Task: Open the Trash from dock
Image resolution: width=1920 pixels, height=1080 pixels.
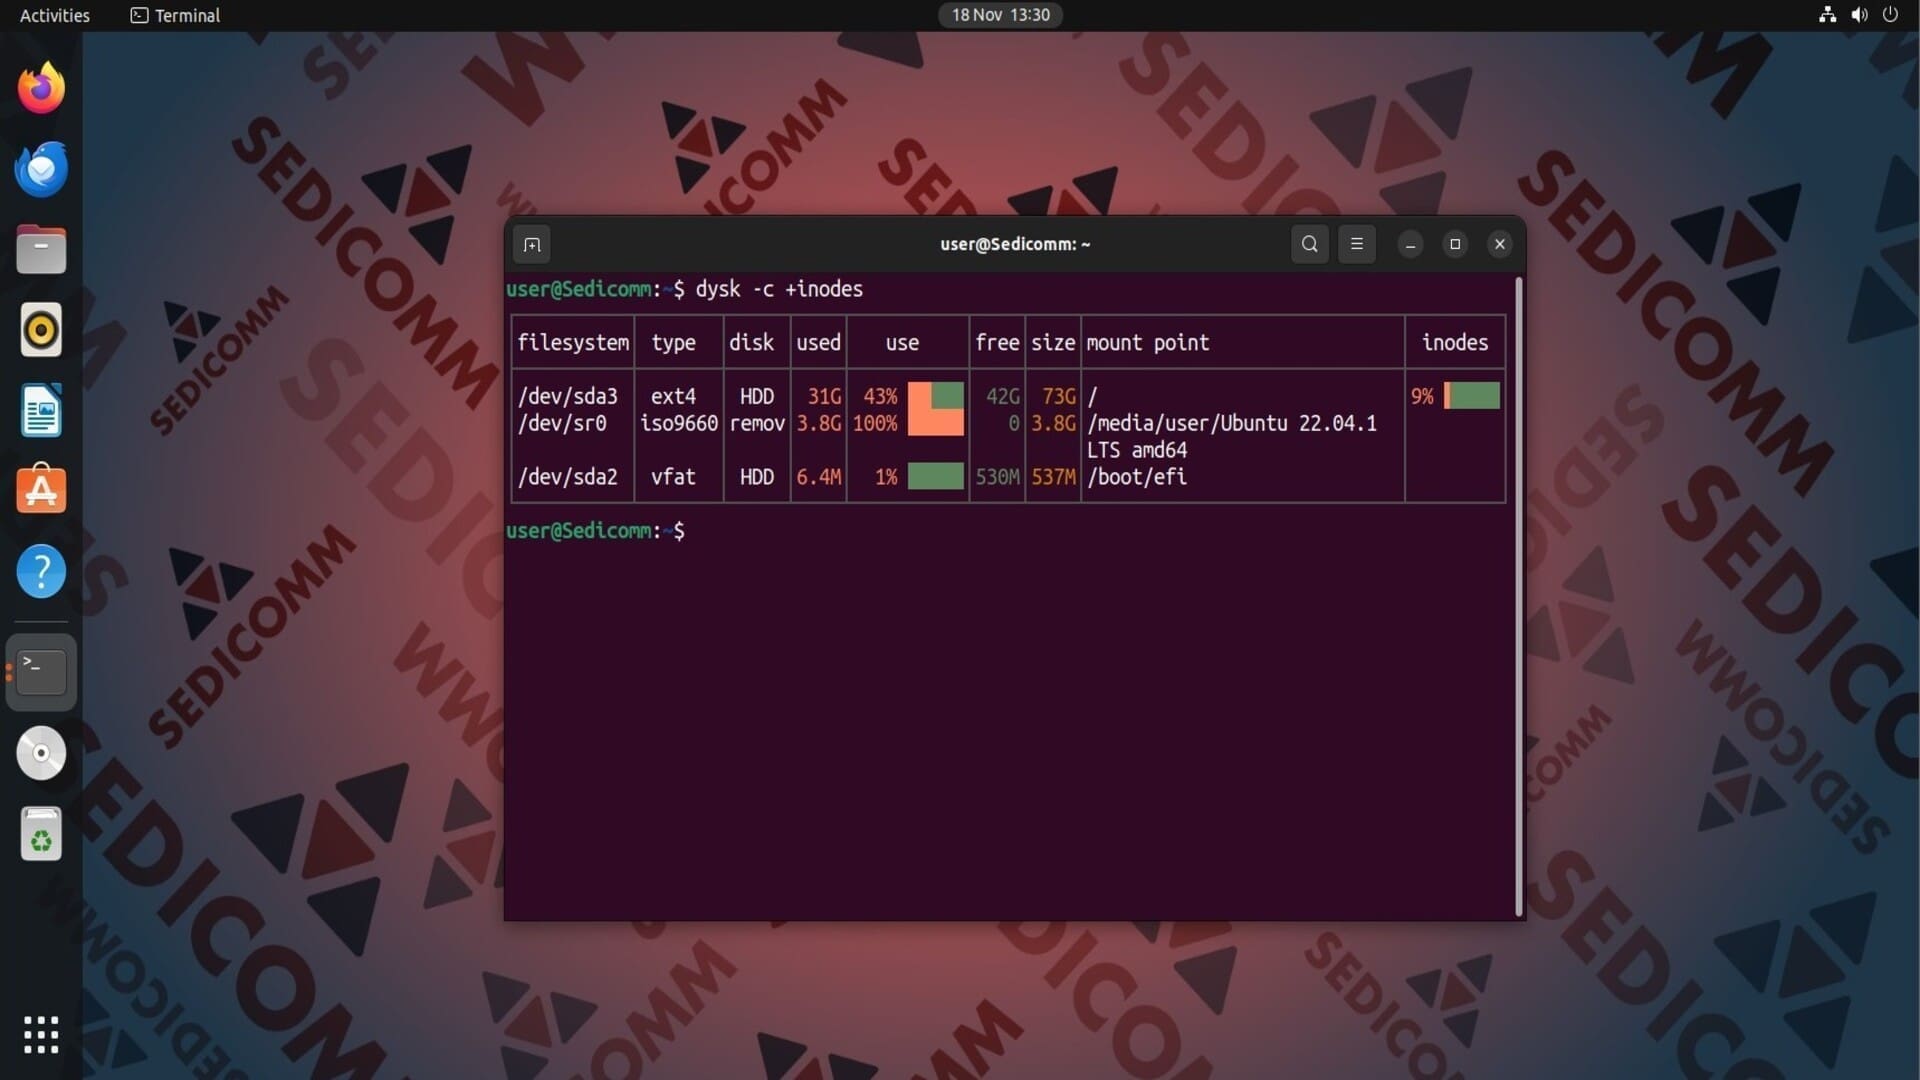Action: point(41,834)
